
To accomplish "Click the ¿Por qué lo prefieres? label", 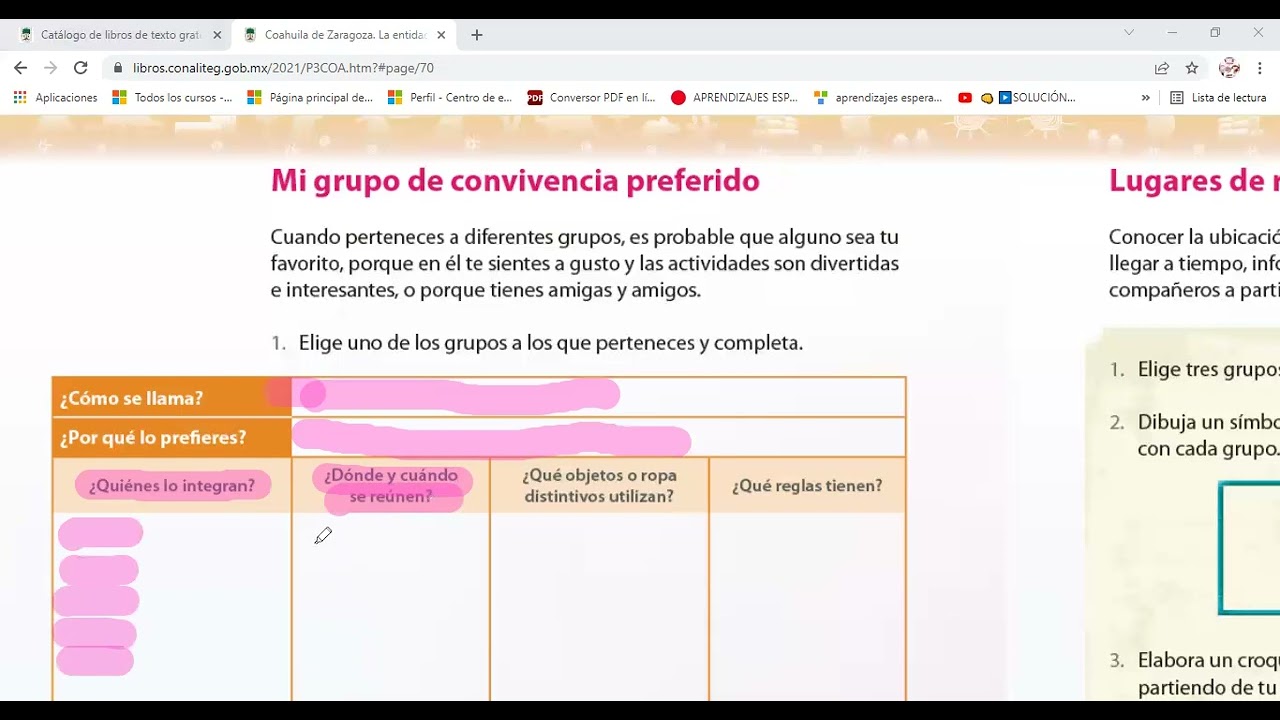I will [153, 438].
